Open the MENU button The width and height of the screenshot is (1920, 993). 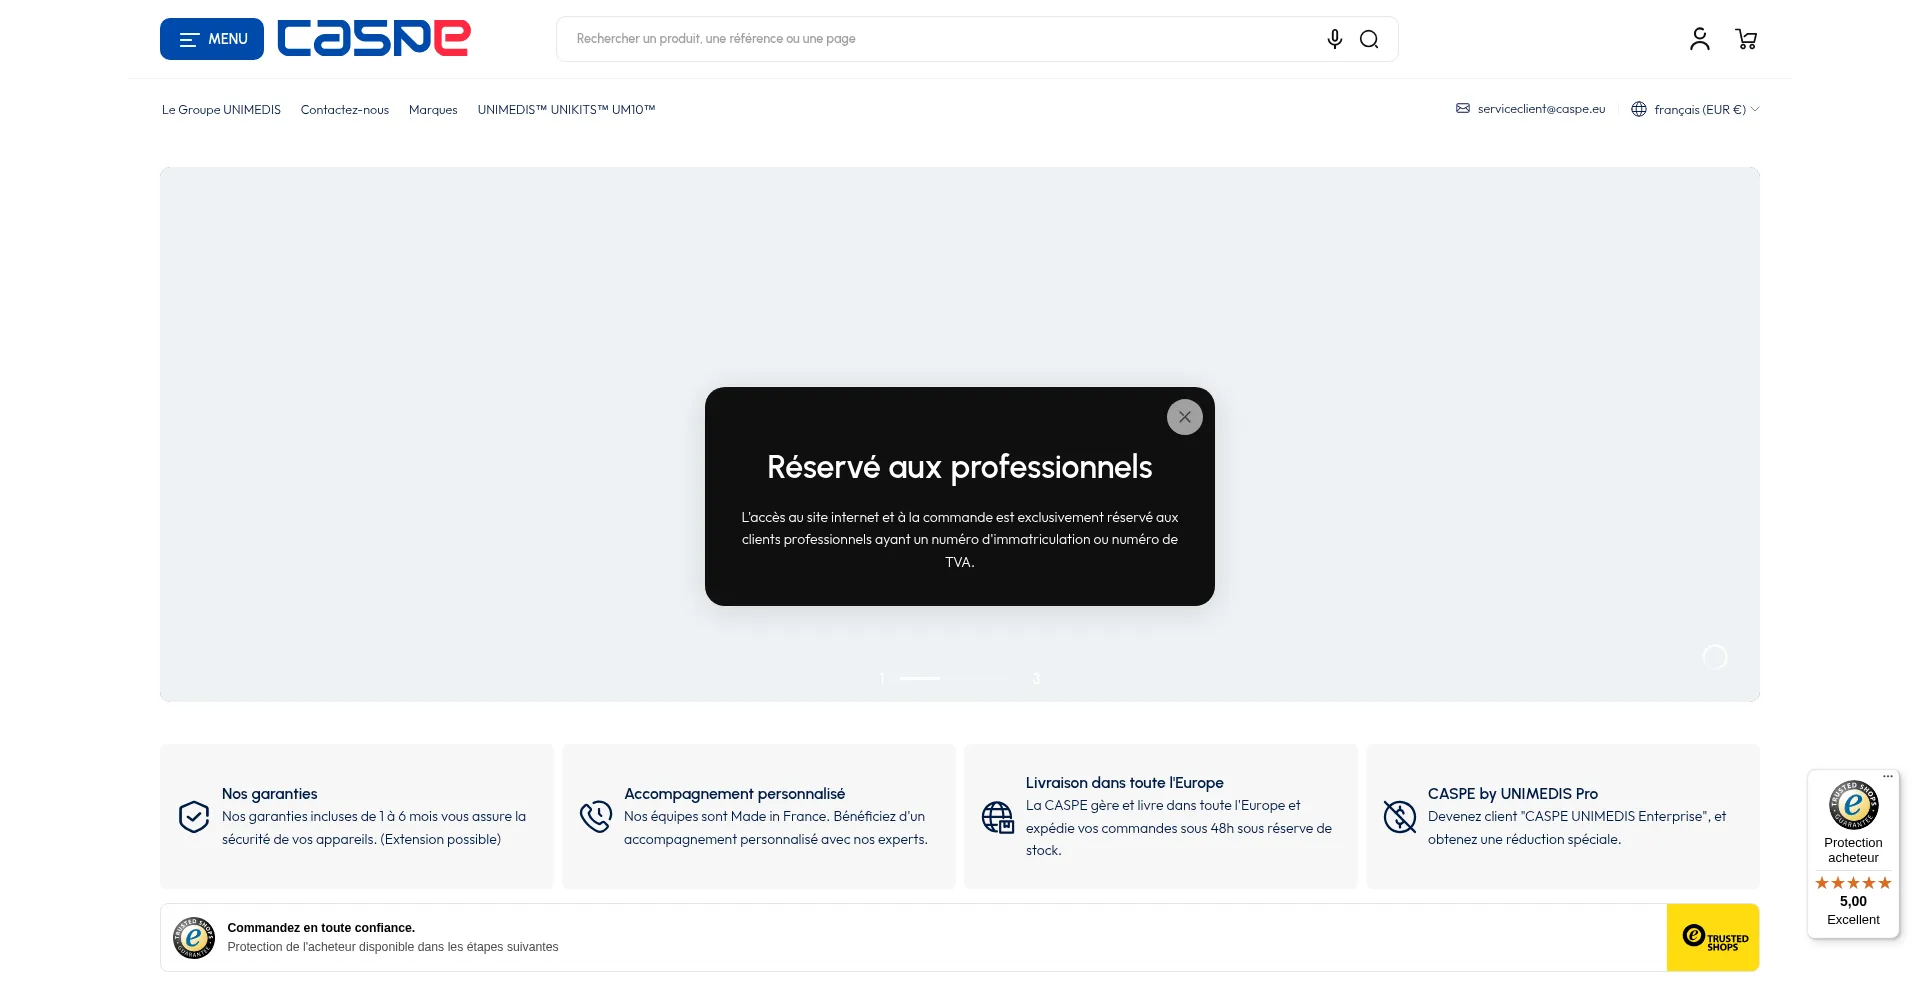click(212, 39)
